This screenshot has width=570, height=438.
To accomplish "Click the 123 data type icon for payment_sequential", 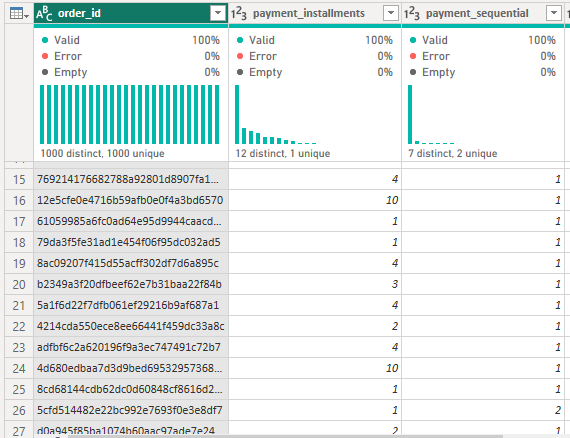I will pyautogui.click(x=412, y=14).
